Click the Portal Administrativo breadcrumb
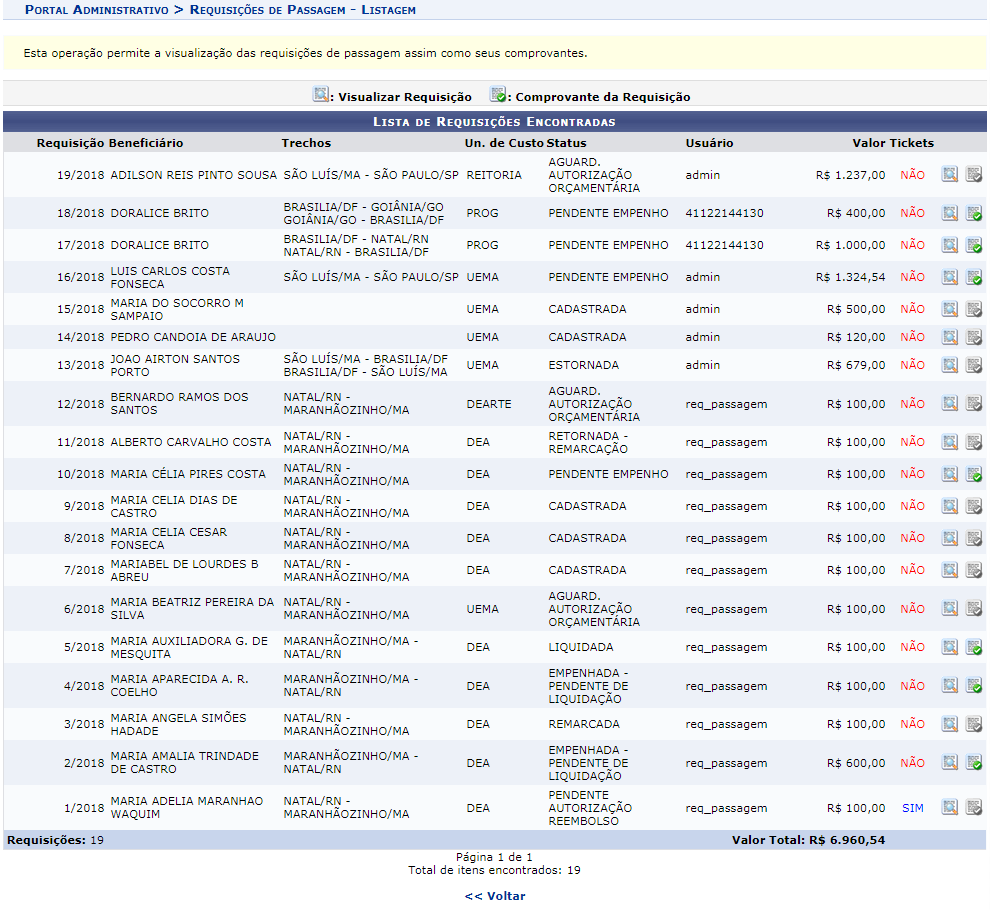This screenshot has height=910, width=990. tap(96, 9)
